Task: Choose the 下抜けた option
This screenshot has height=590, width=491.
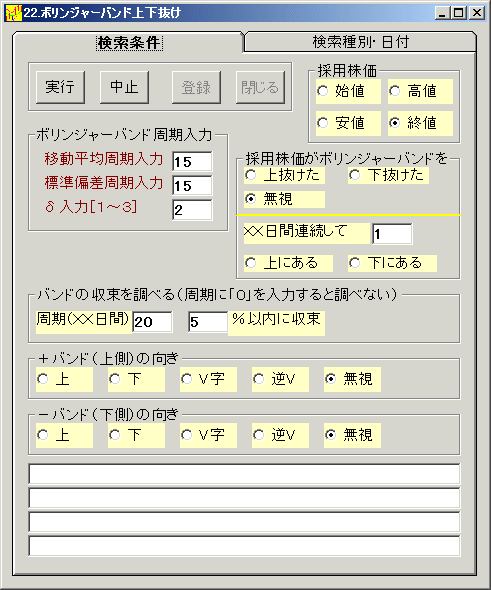Action: pos(388,175)
